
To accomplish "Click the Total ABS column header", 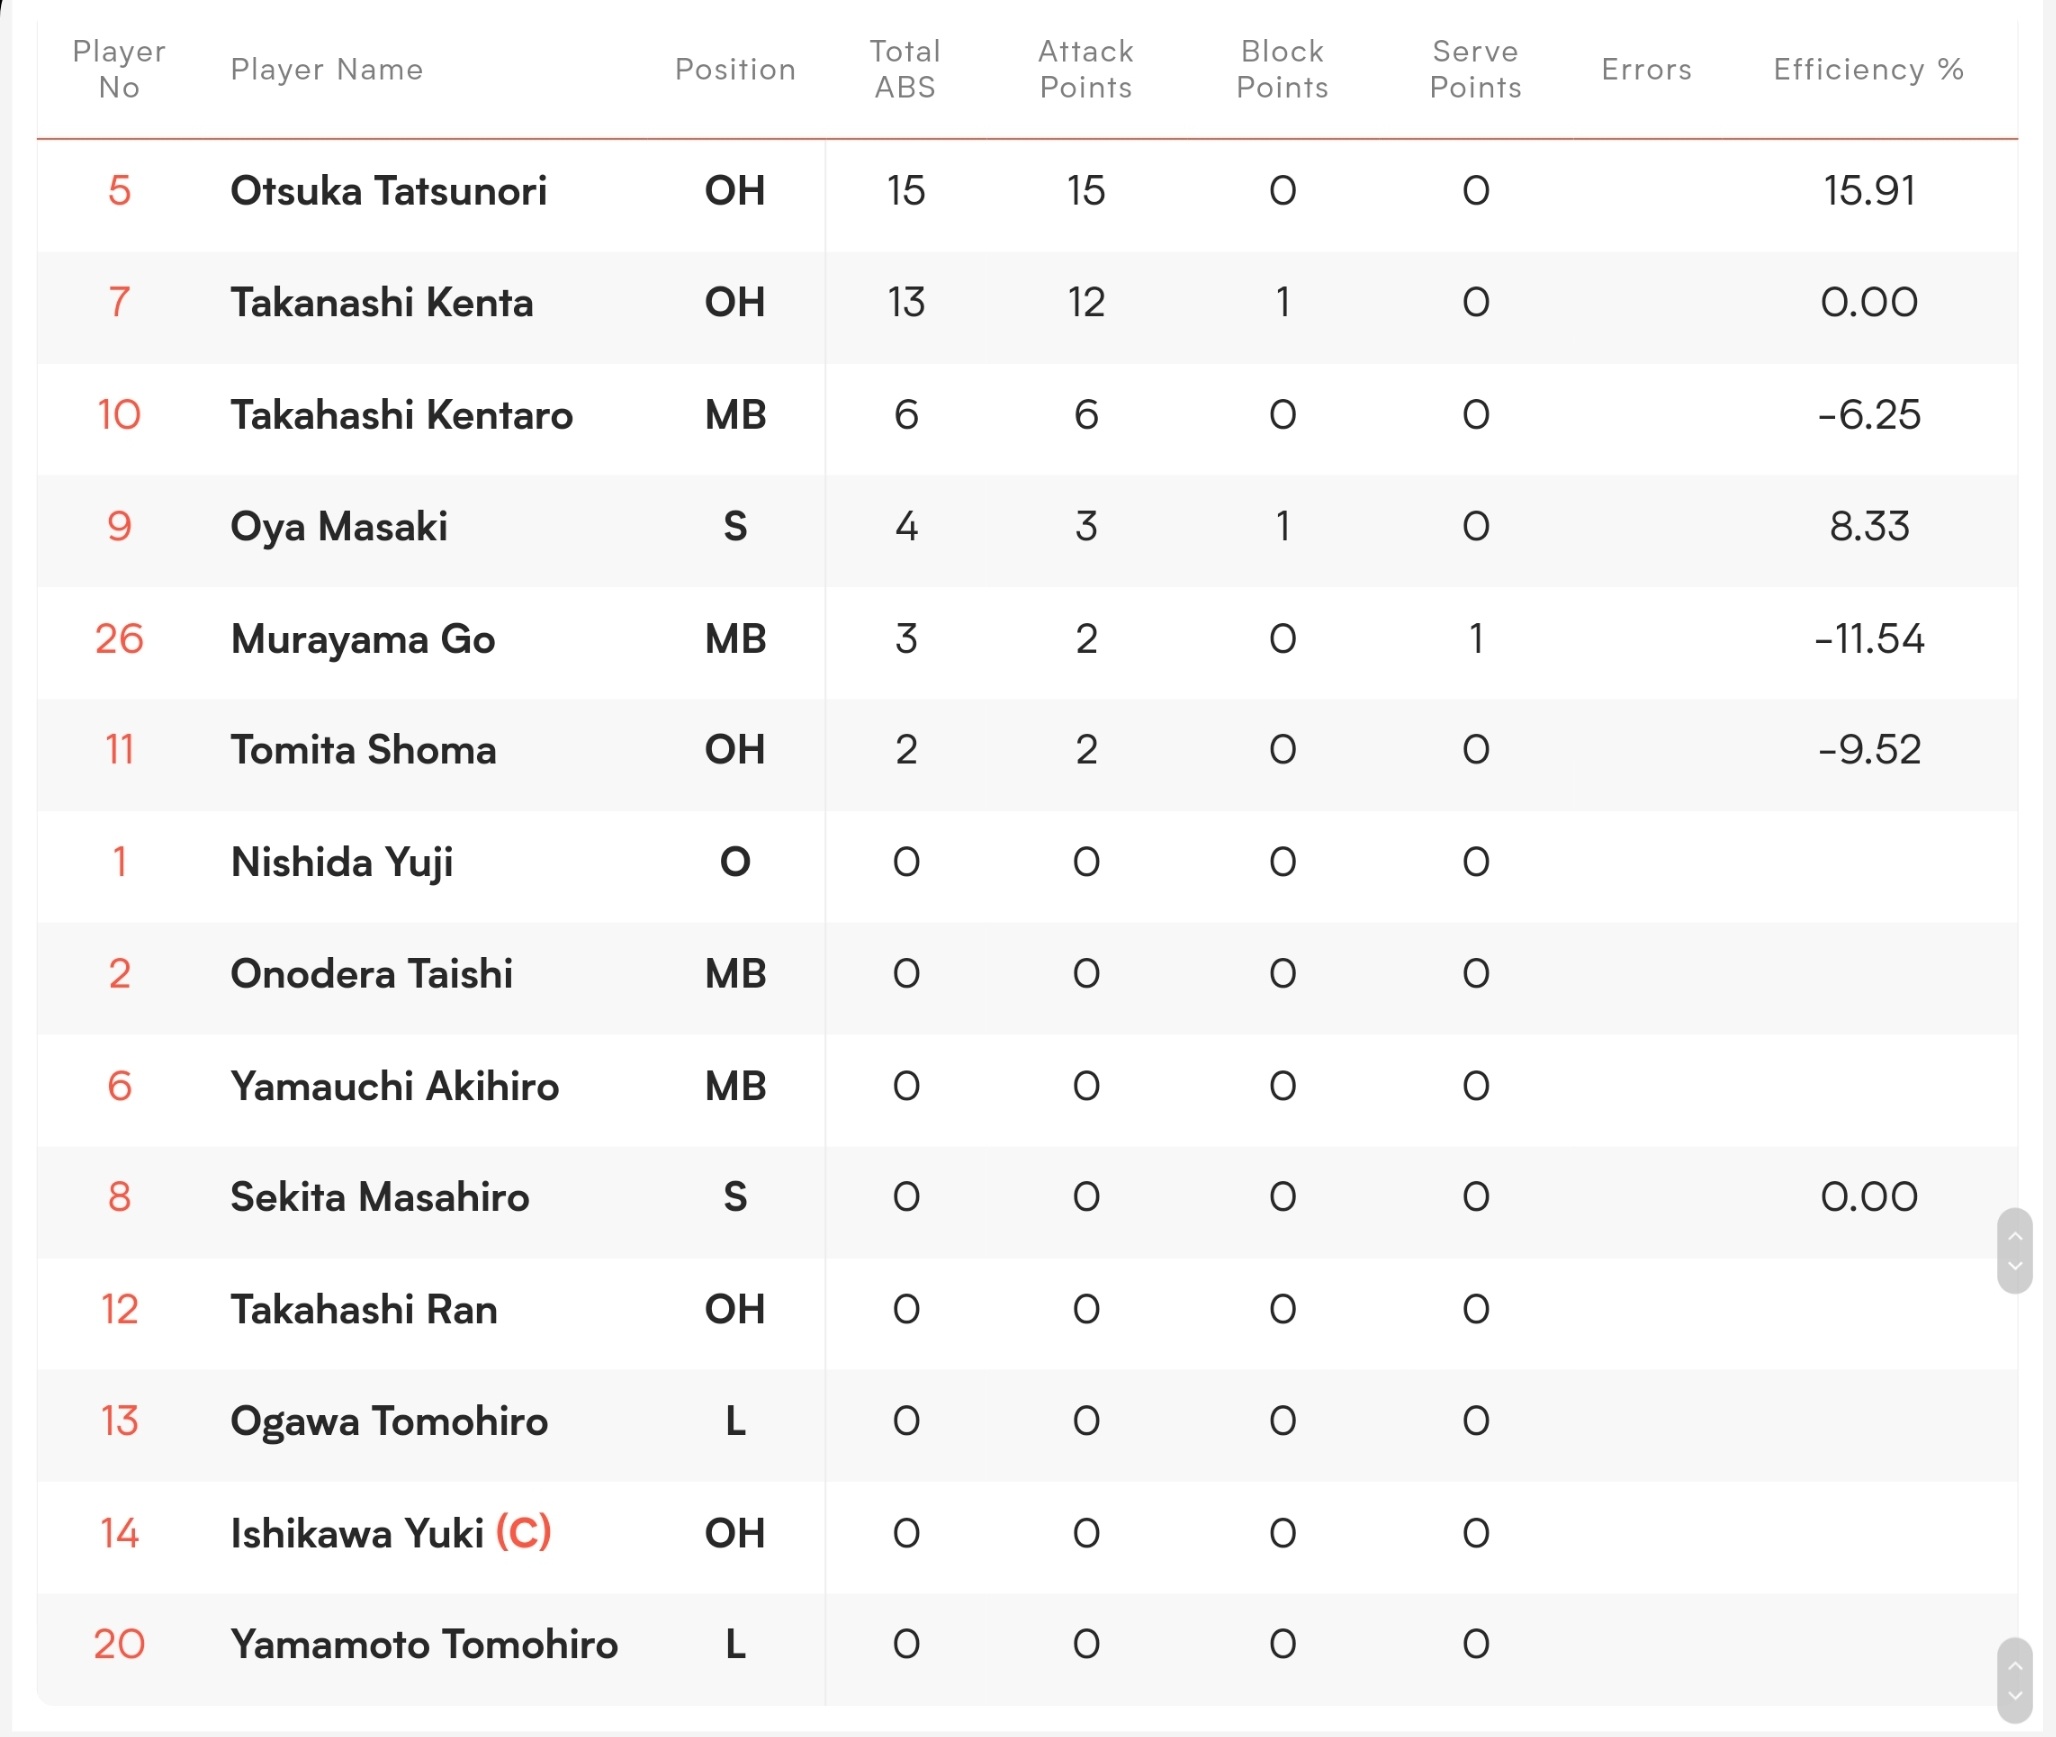I will (x=905, y=69).
